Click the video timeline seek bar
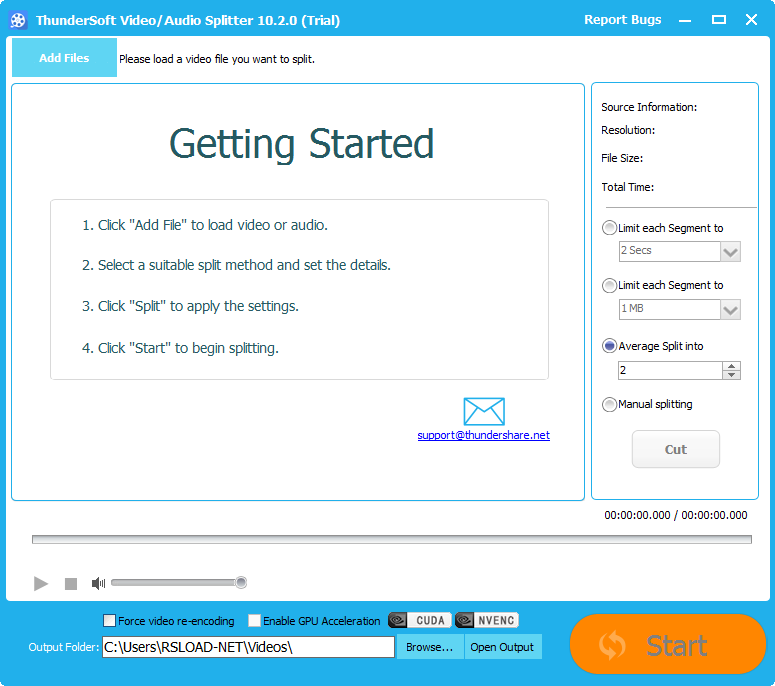The height and width of the screenshot is (686, 775). point(392,539)
